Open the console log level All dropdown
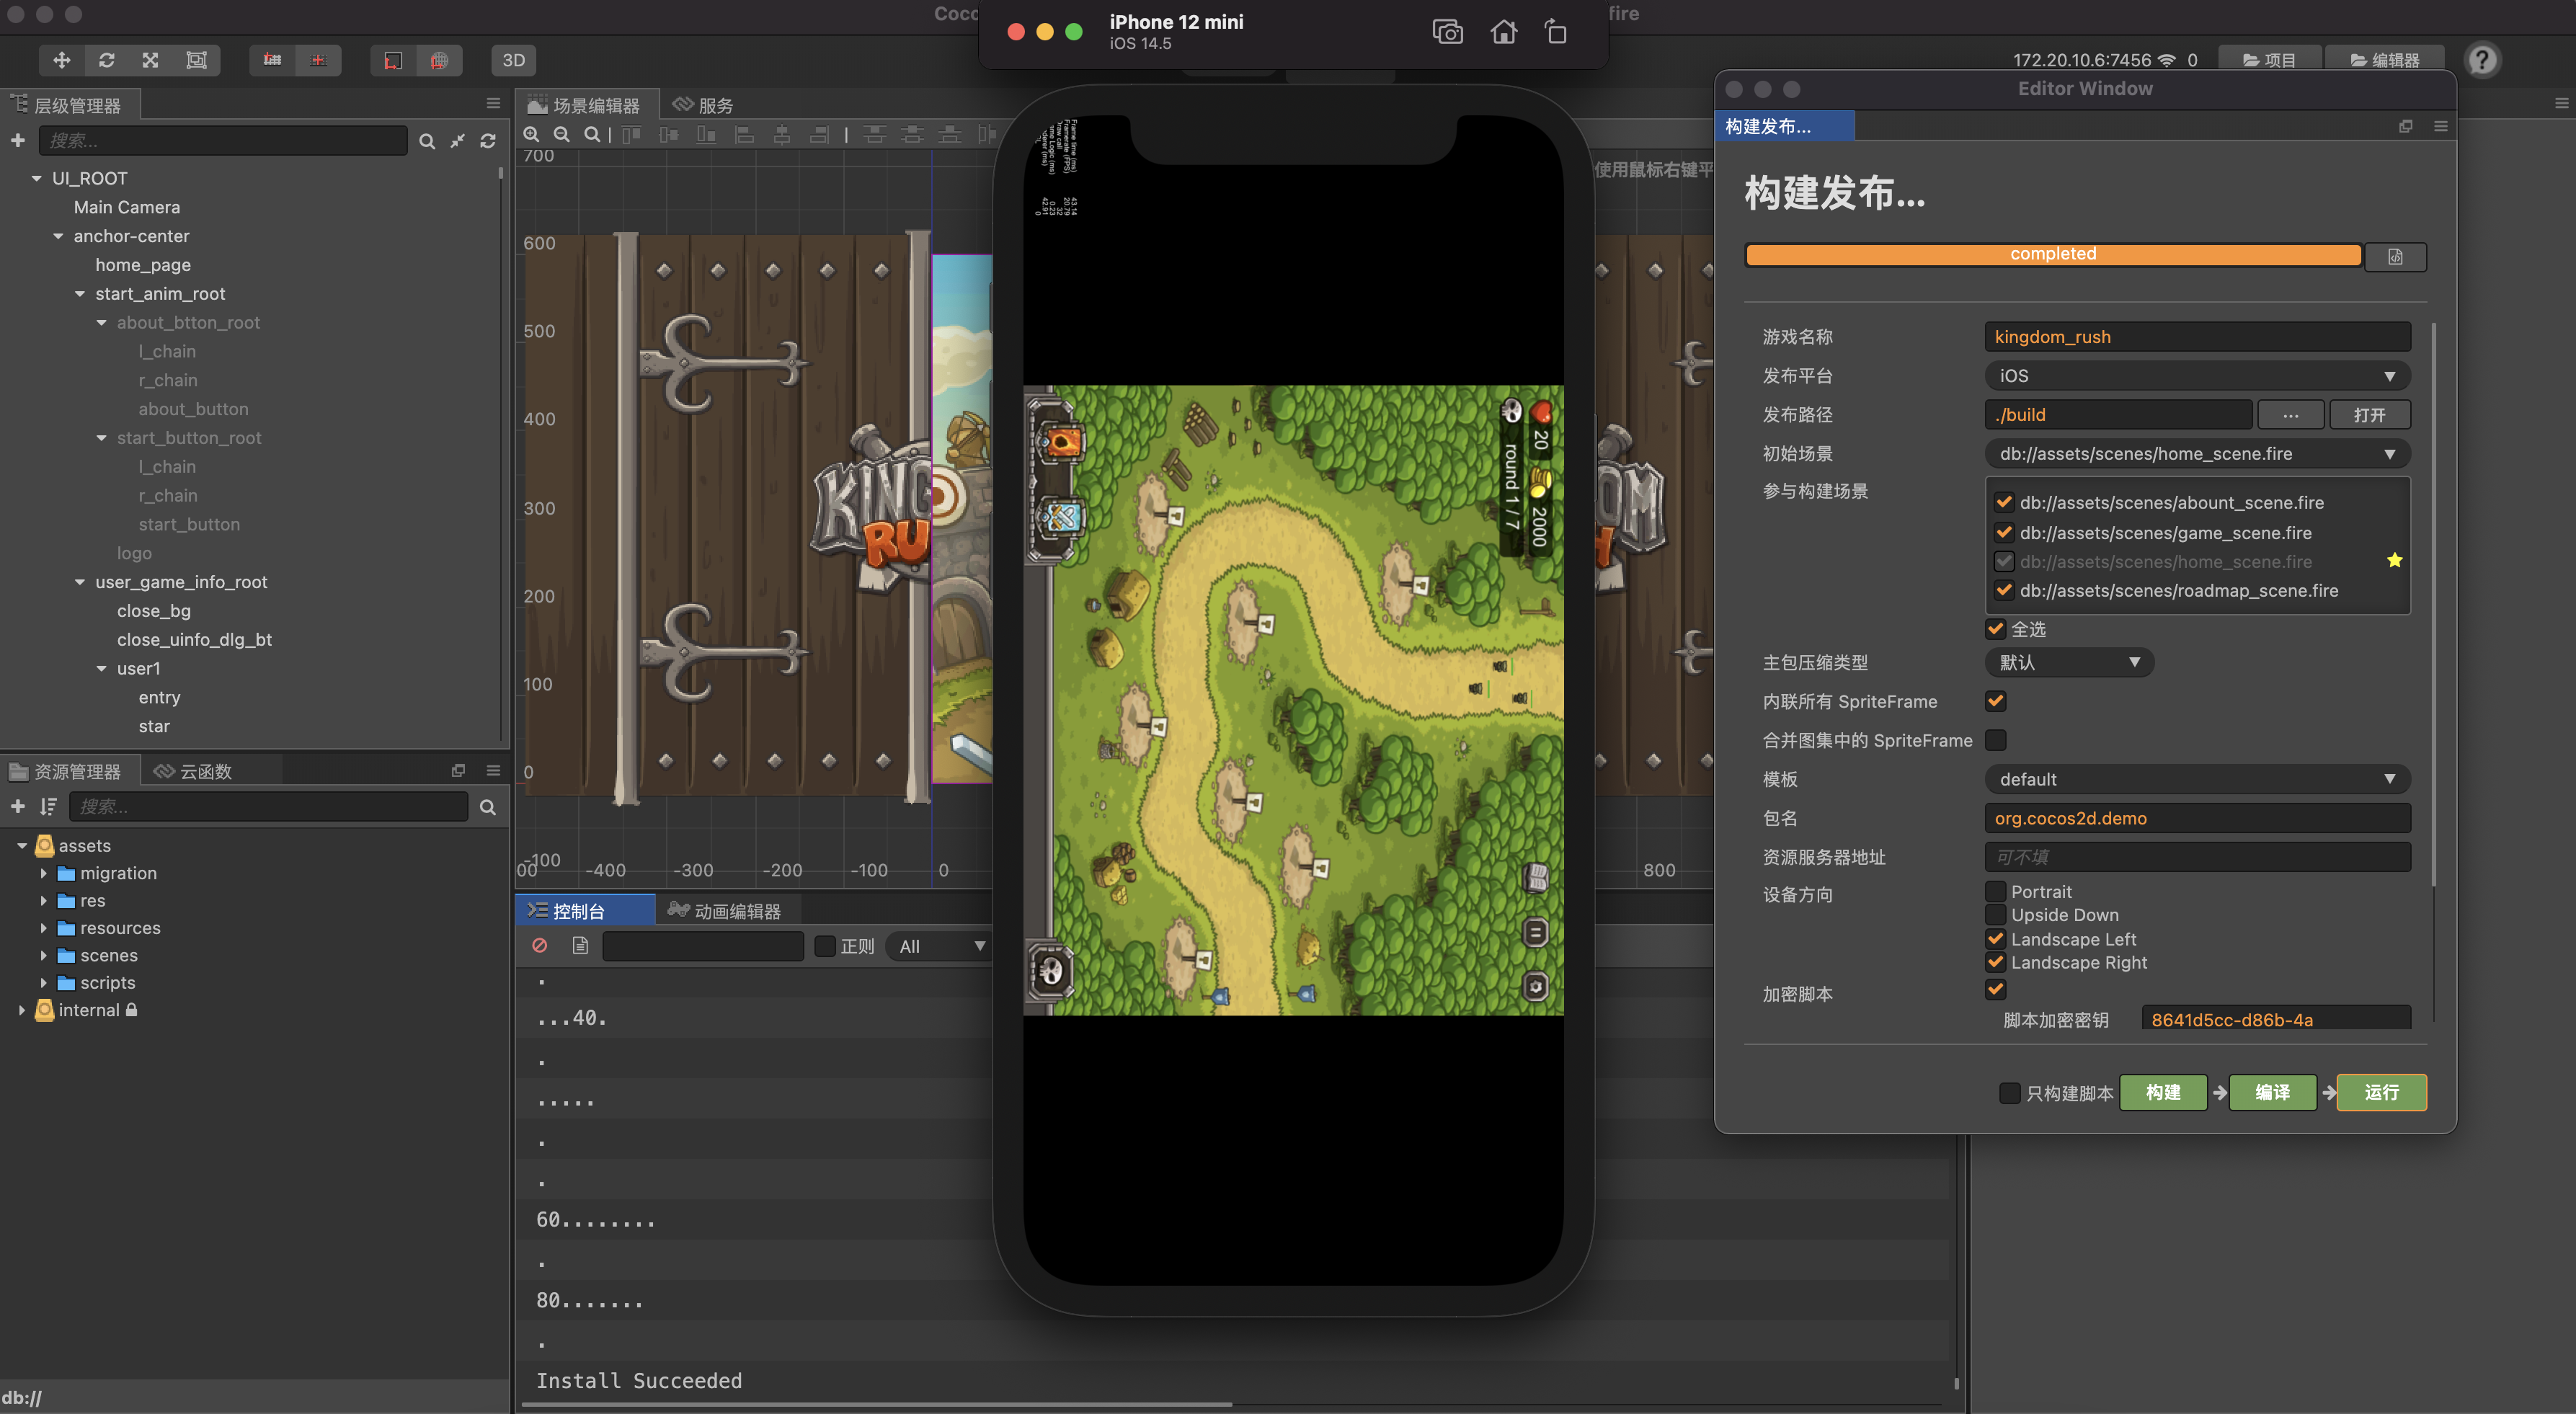This screenshot has width=2576, height=1414. pyautogui.click(x=940, y=946)
